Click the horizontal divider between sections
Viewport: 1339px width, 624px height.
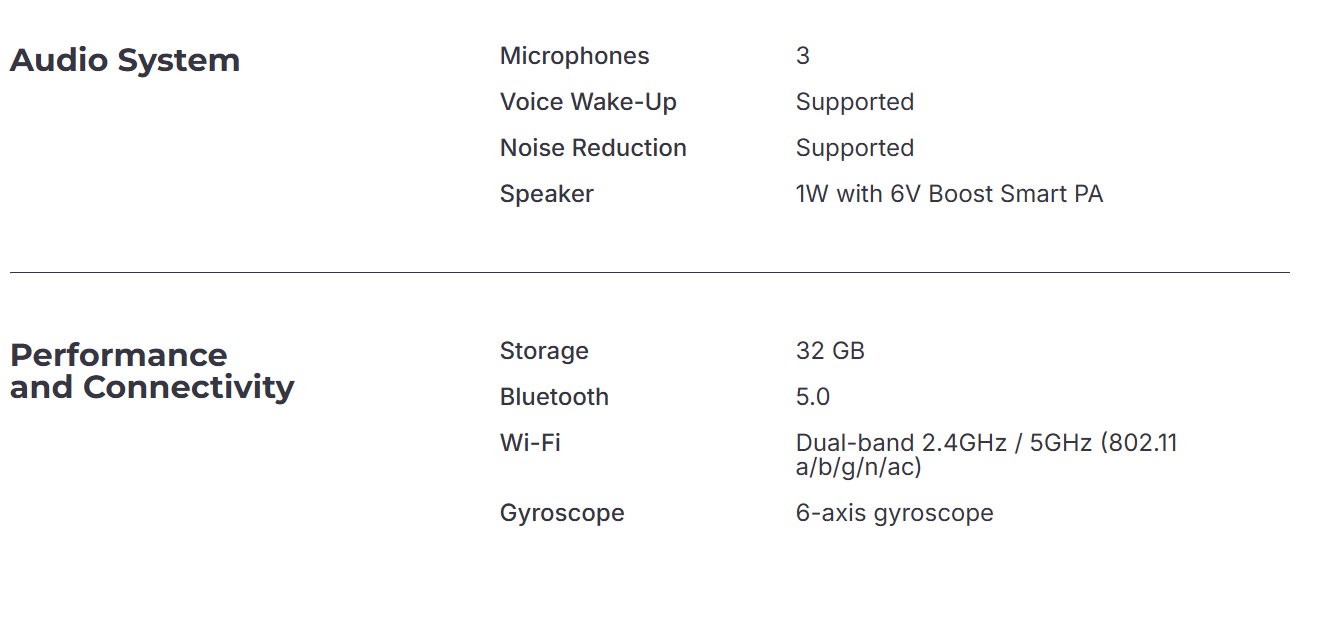pos(650,272)
